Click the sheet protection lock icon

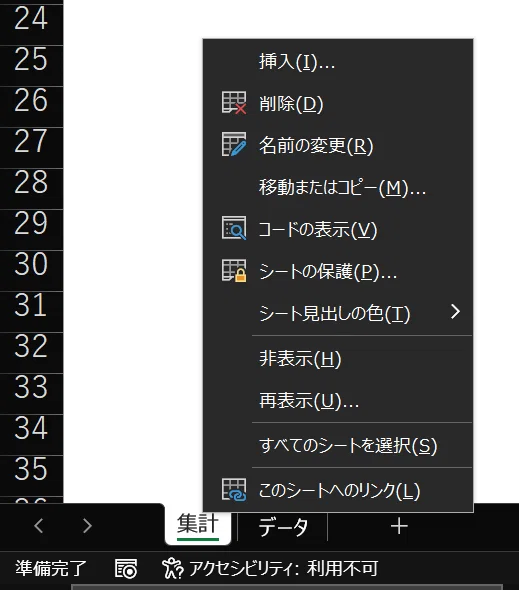[234, 270]
